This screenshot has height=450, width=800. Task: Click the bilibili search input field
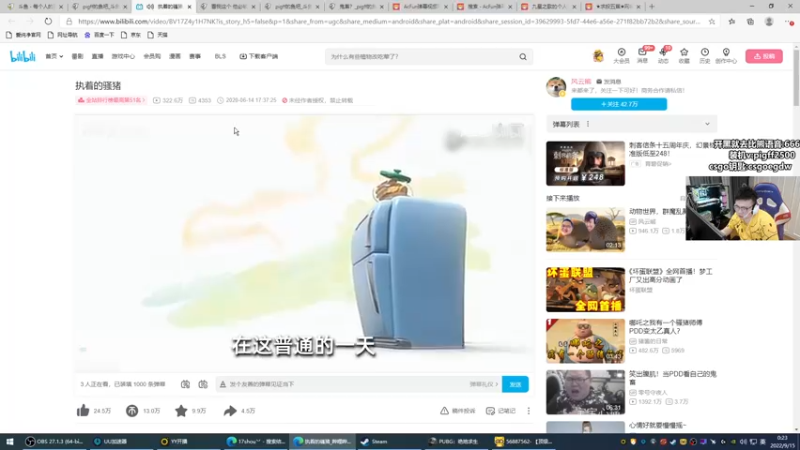click(421, 57)
